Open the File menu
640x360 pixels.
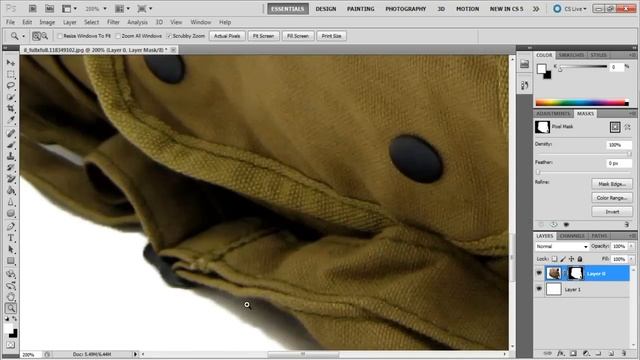tap(10, 22)
